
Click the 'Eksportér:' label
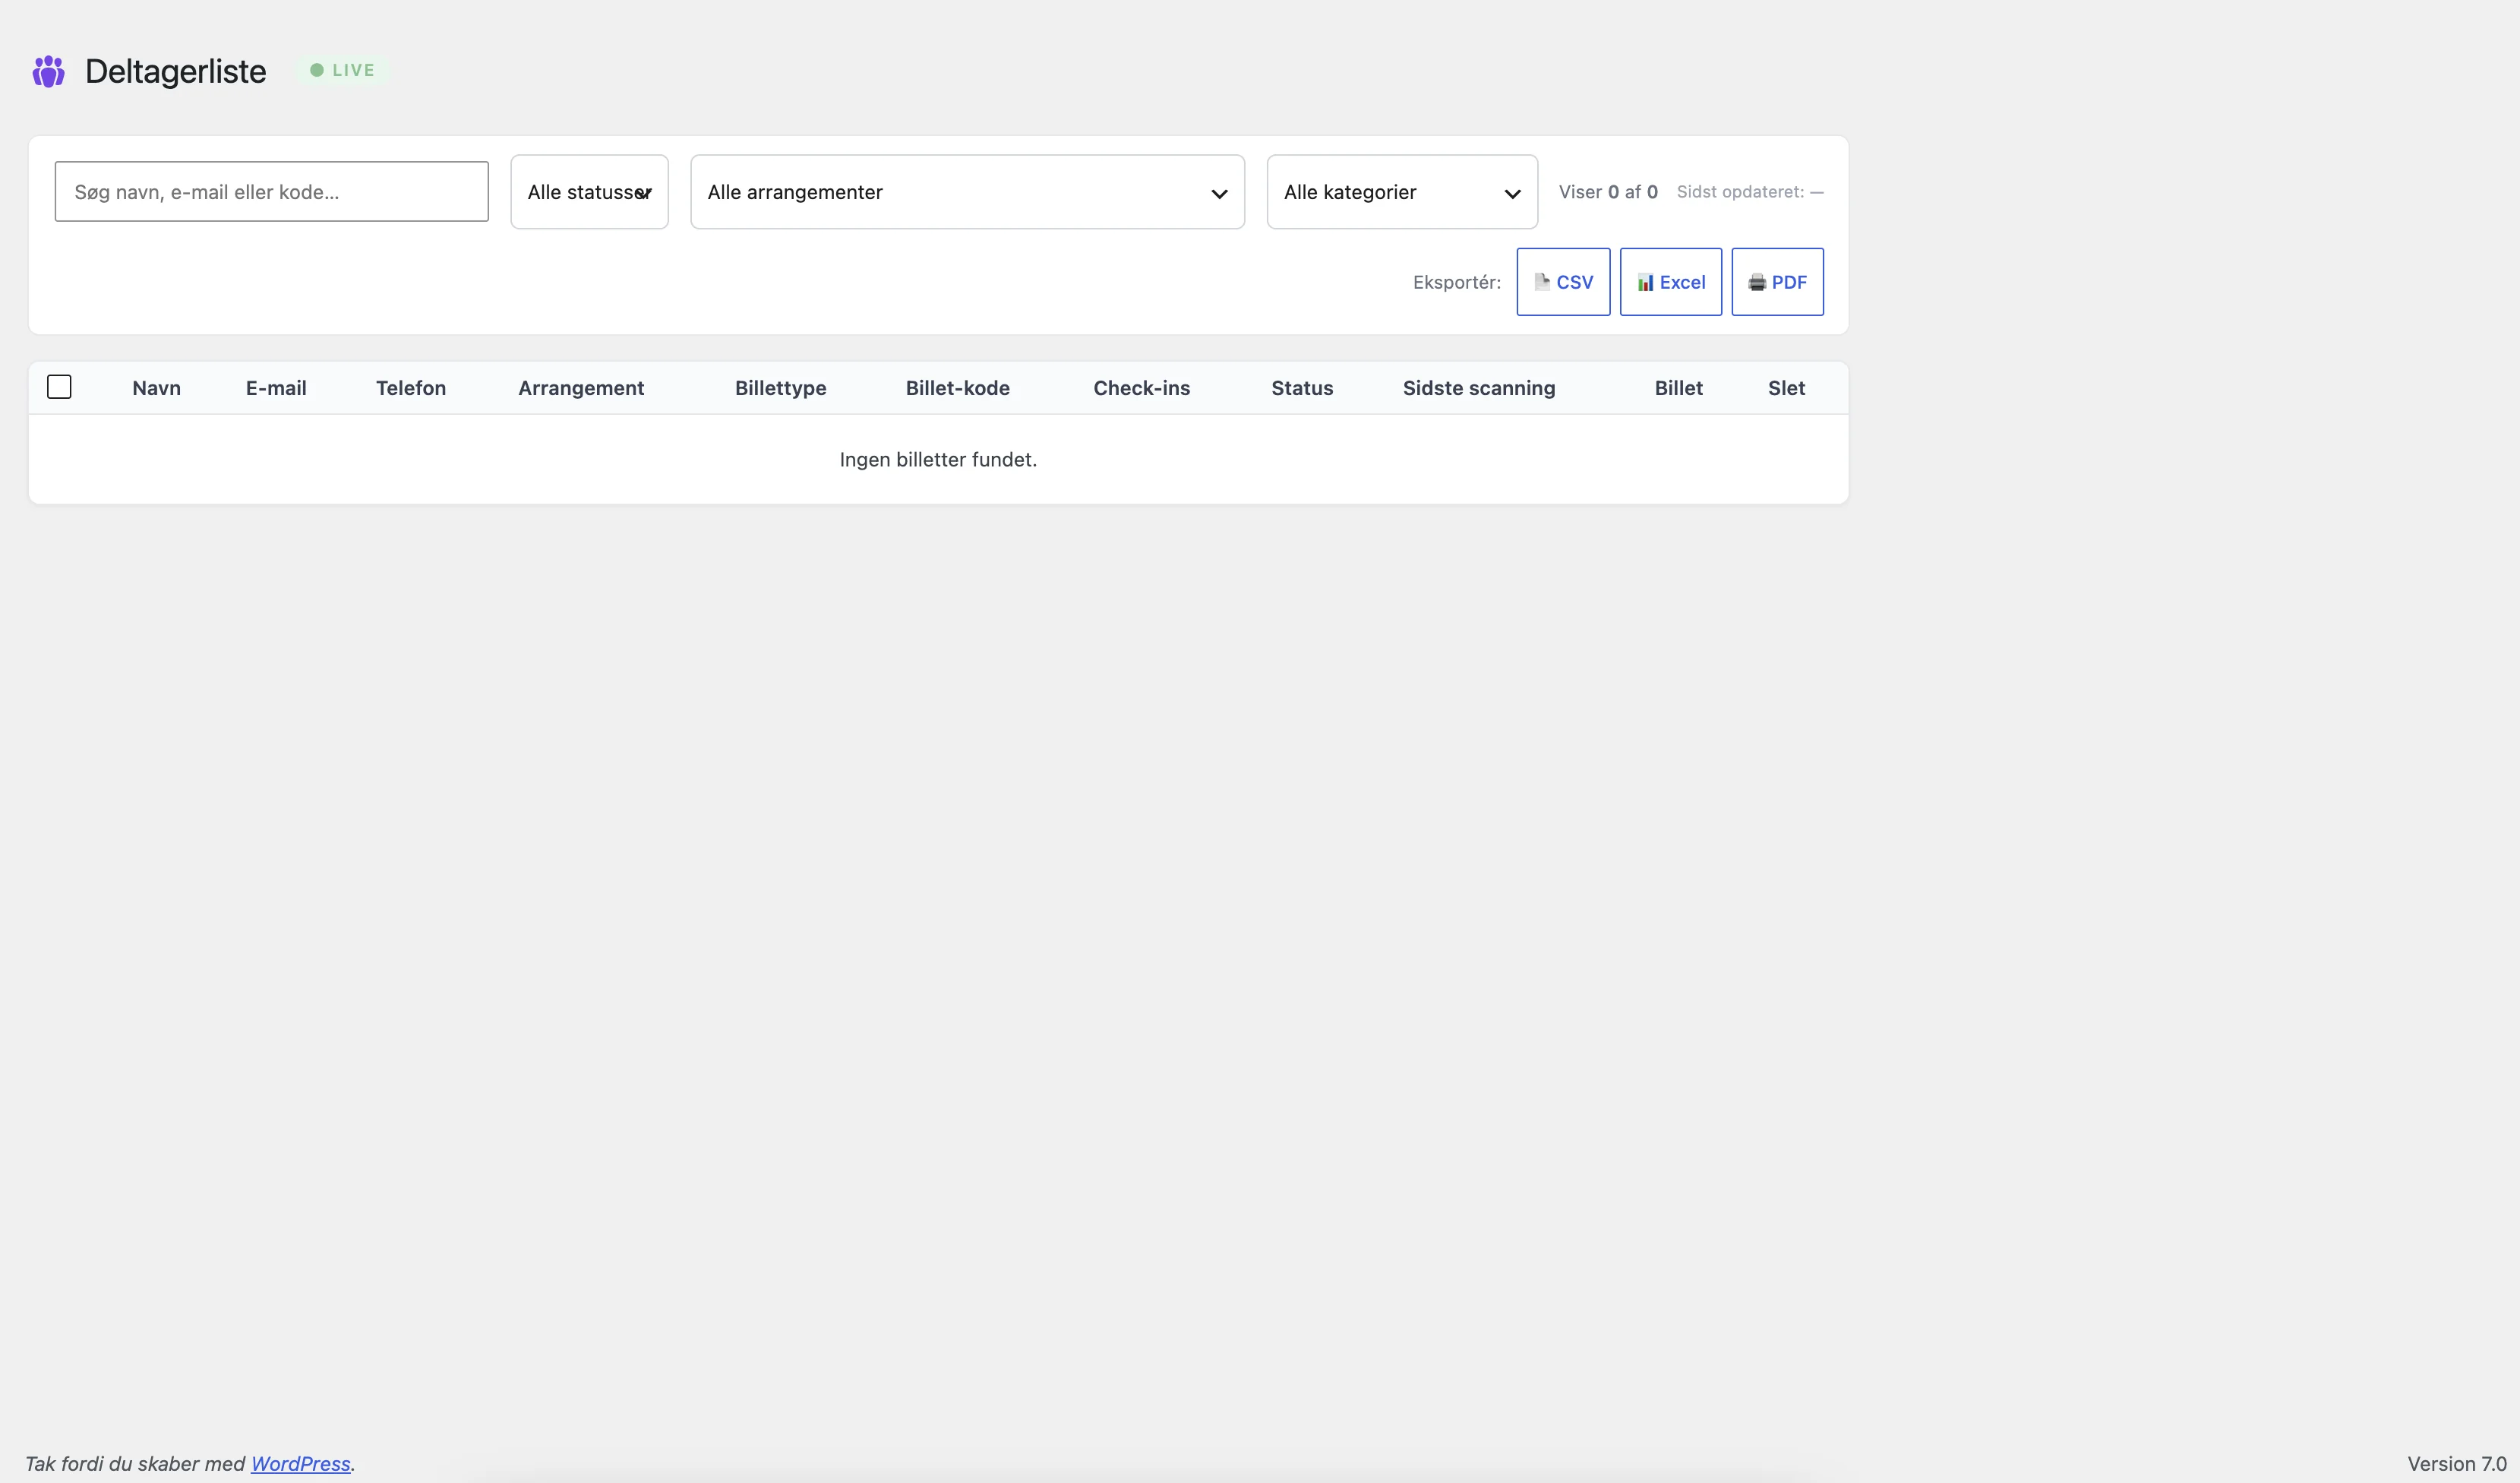1456,282
